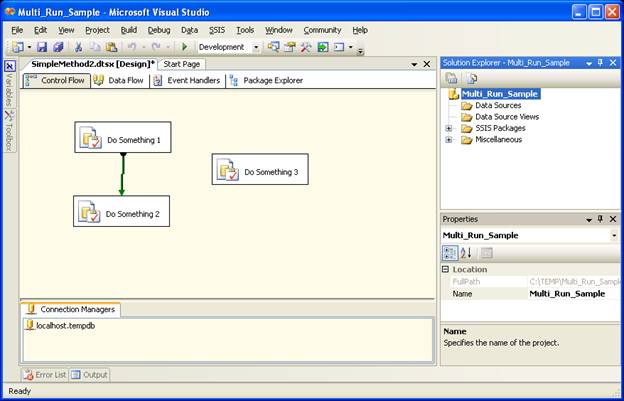Image resolution: width=624 pixels, height=401 pixels.
Task: Open the Tools menu
Action: point(245,30)
